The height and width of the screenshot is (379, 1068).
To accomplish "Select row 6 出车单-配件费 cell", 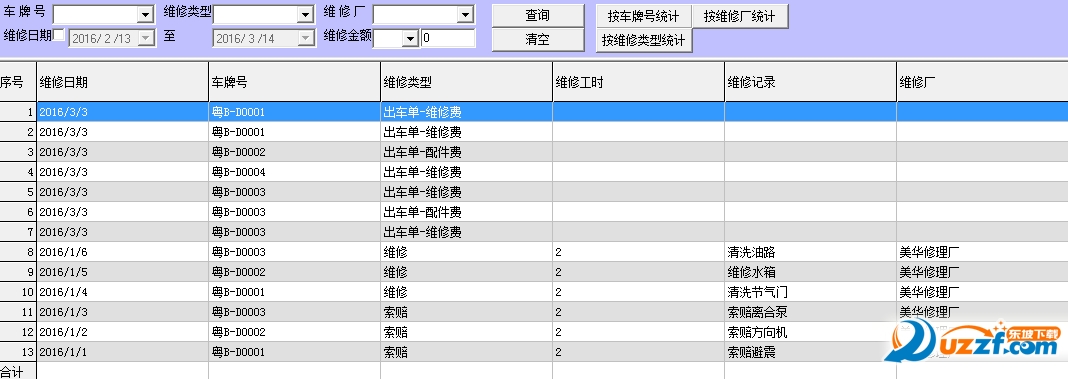I will (467, 212).
